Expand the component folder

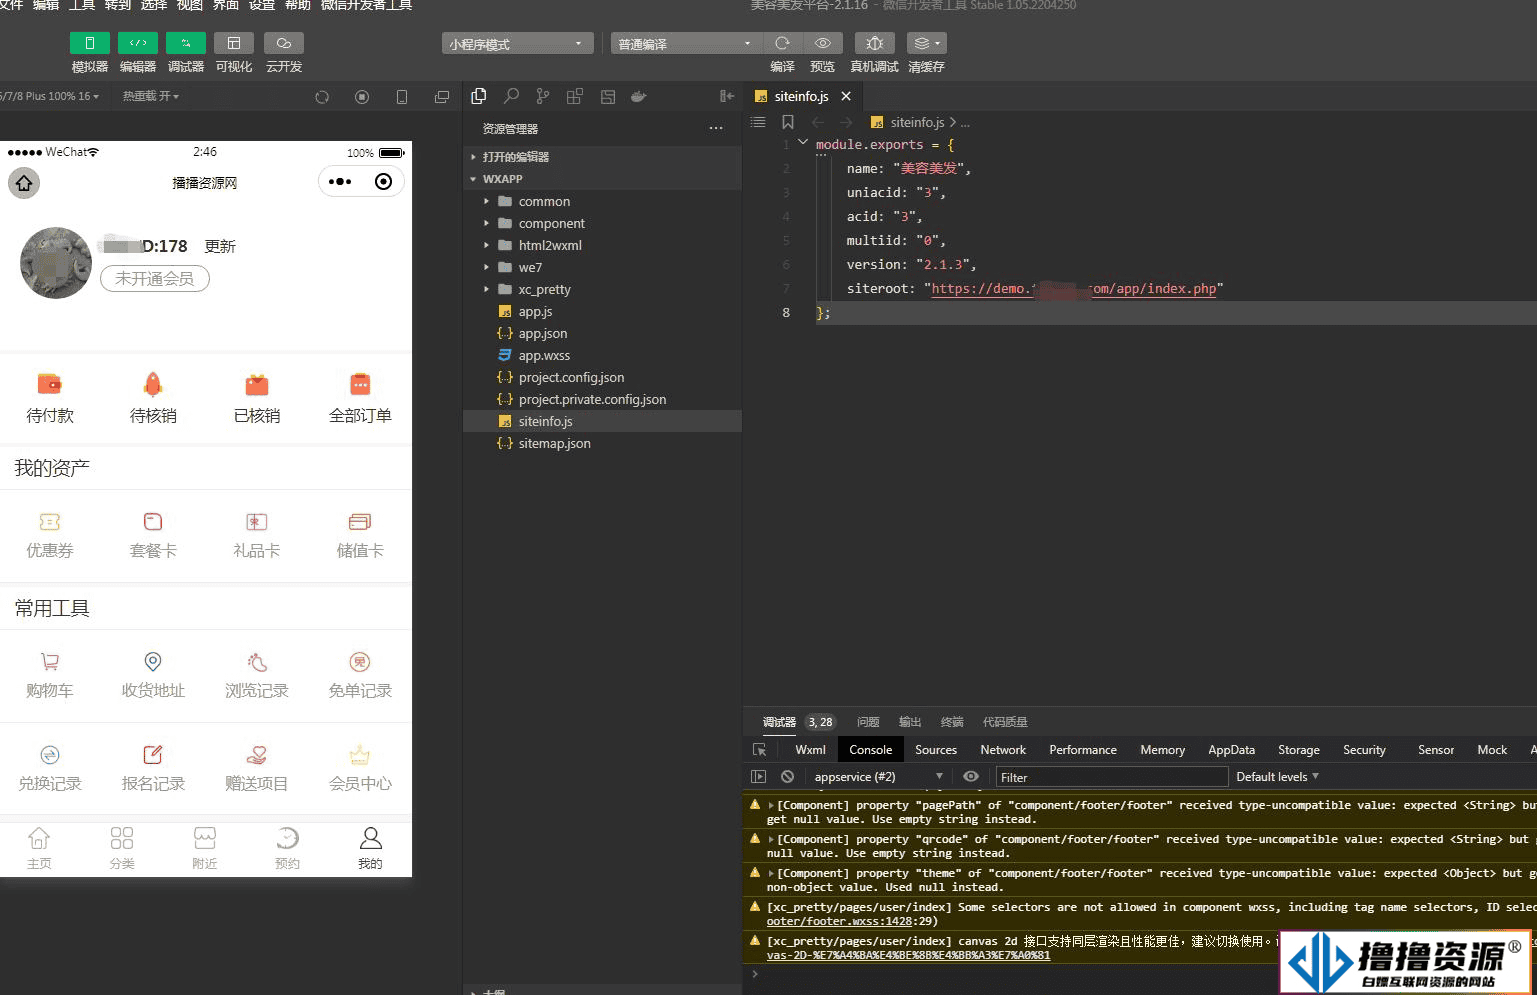click(x=603, y=223)
